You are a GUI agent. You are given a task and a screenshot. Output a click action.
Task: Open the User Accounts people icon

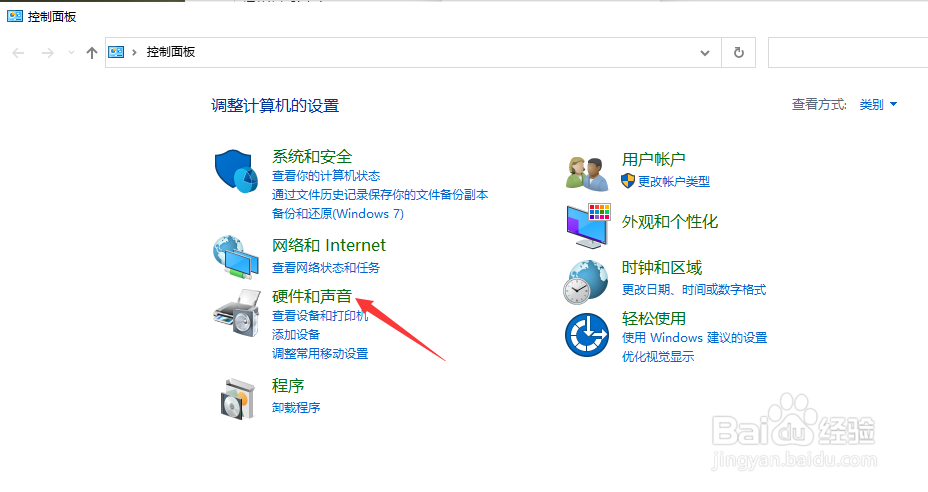pyautogui.click(x=587, y=173)
